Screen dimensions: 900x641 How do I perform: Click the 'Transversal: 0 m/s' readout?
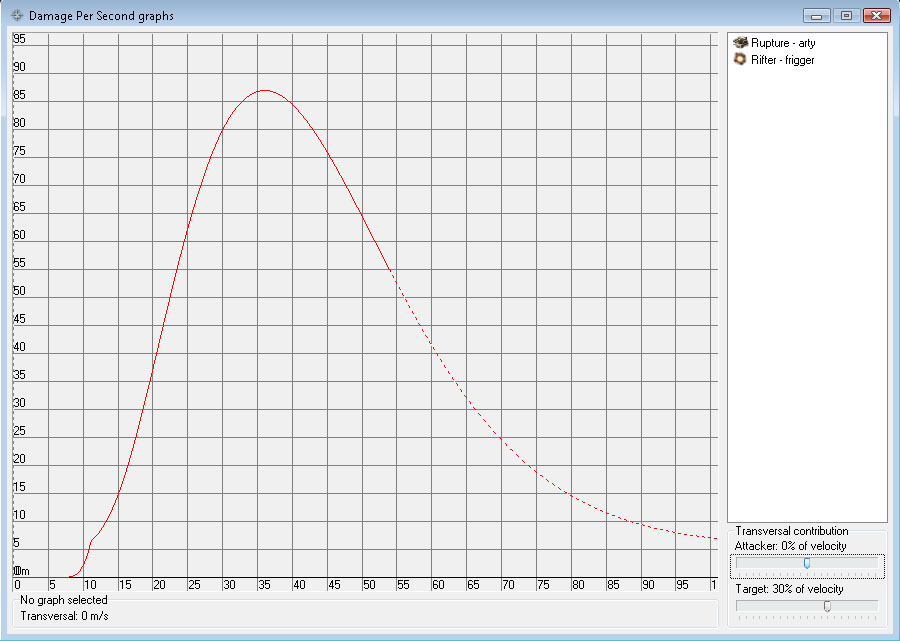point(64,616)
